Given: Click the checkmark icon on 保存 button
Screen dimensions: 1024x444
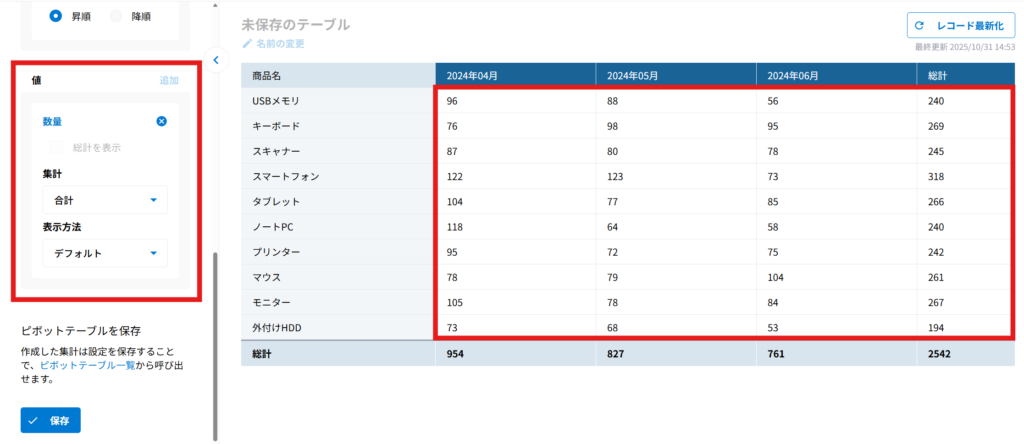Looking at the screenshot, I should pyautogui.click(x=34, y=420).
